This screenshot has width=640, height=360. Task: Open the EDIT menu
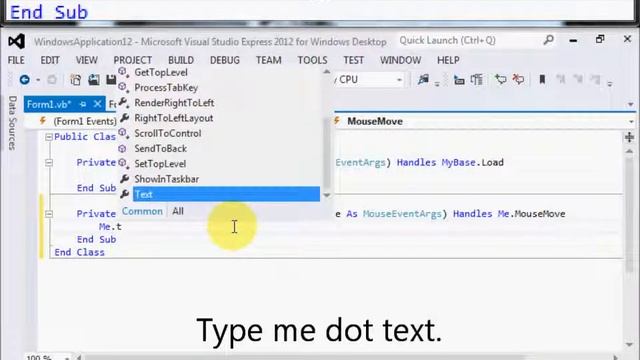(50, 60)
